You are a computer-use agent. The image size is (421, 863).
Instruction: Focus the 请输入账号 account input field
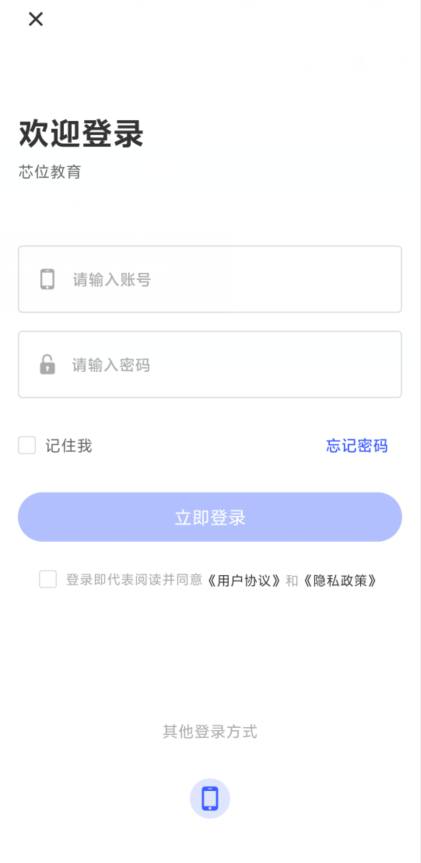210,279
